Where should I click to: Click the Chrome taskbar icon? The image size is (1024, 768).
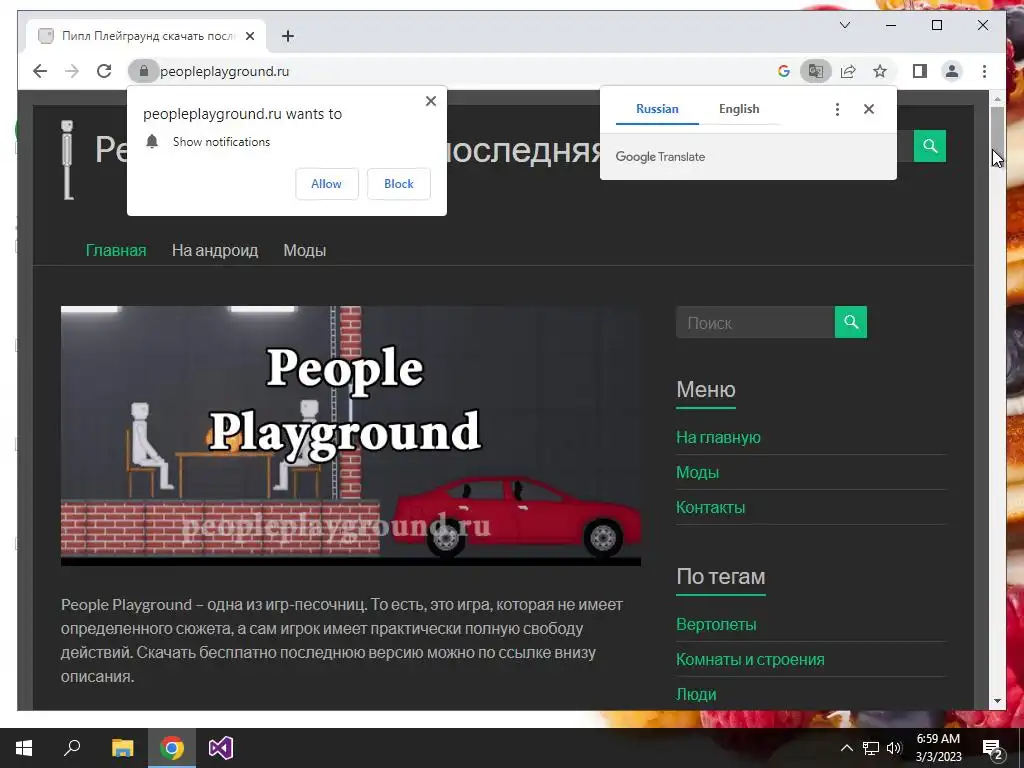click(172, 748)
